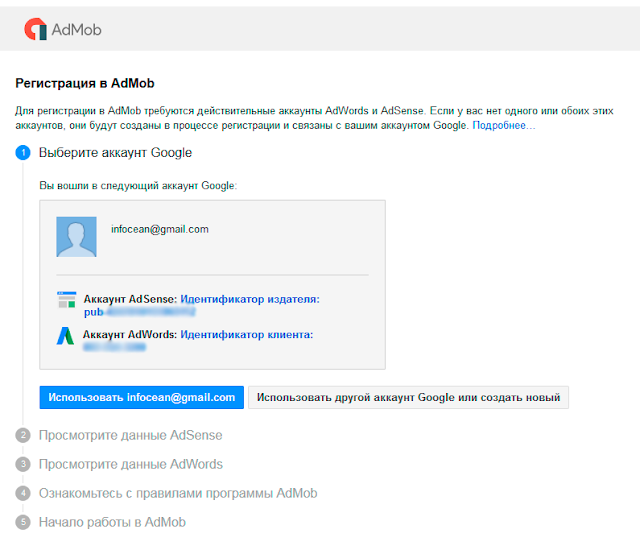Click the AdSense account icon
The image size is (640, 550).
(67, 299)
